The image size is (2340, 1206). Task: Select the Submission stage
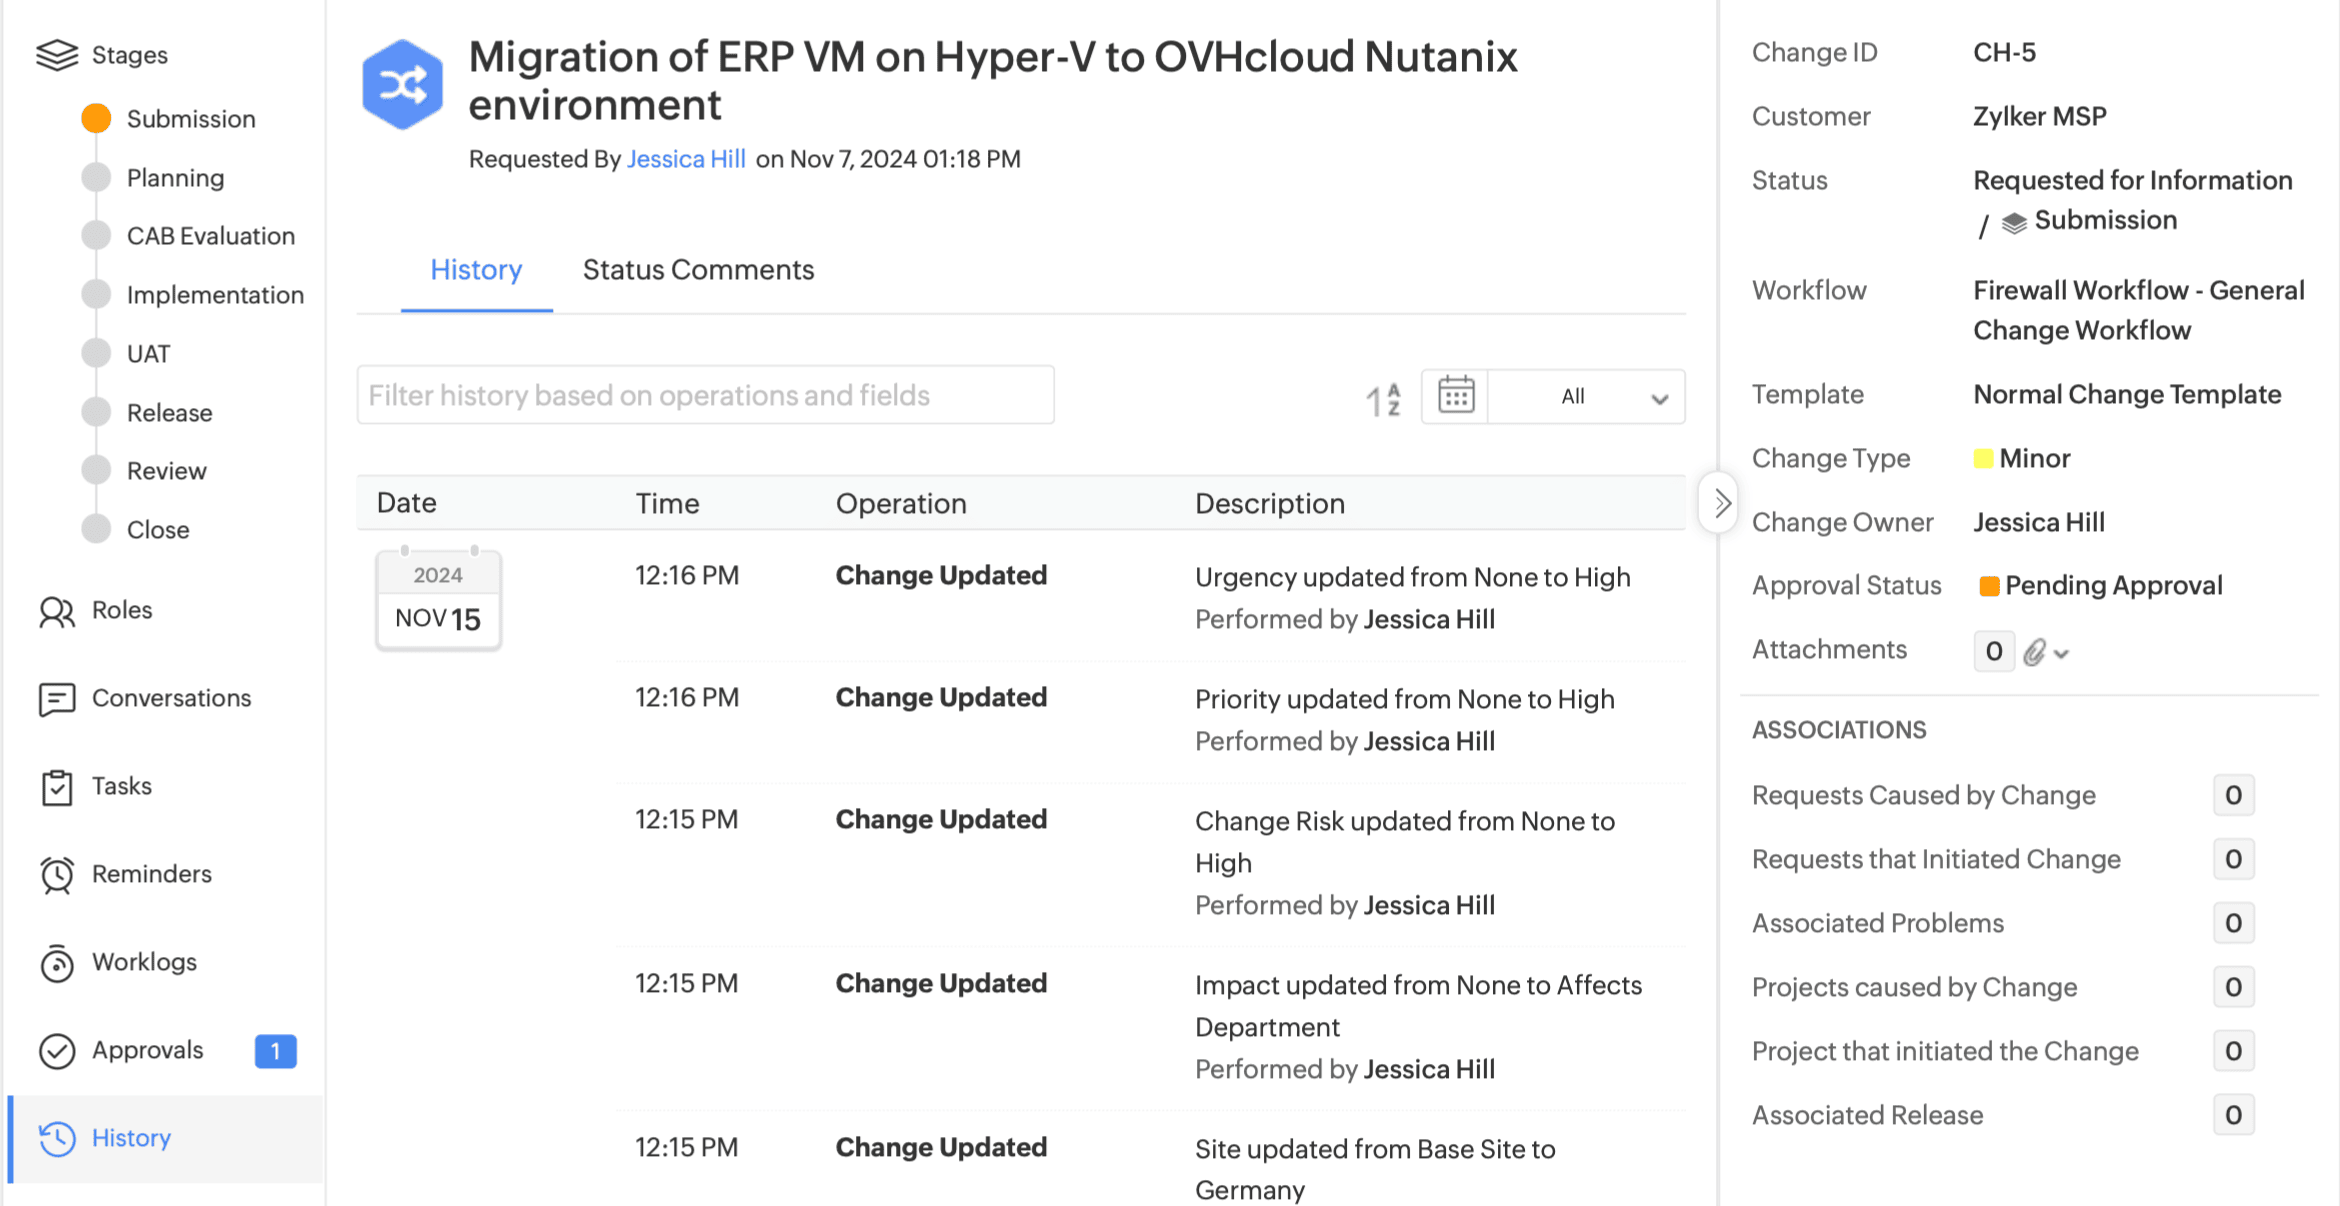(190, 119)
